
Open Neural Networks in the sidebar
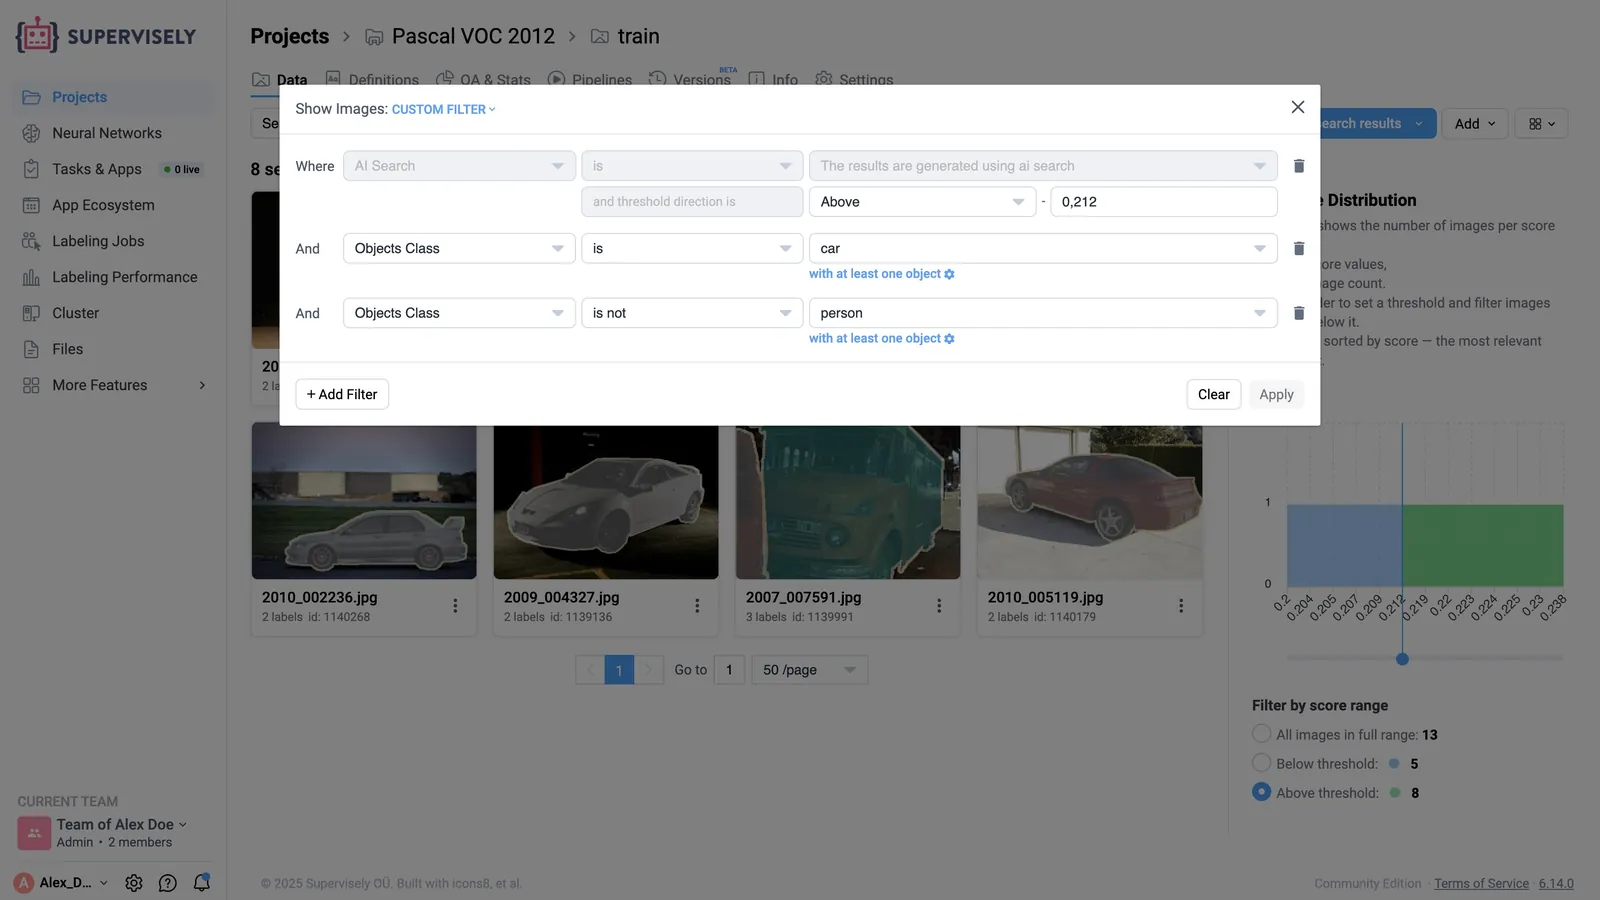pos(107,133)
